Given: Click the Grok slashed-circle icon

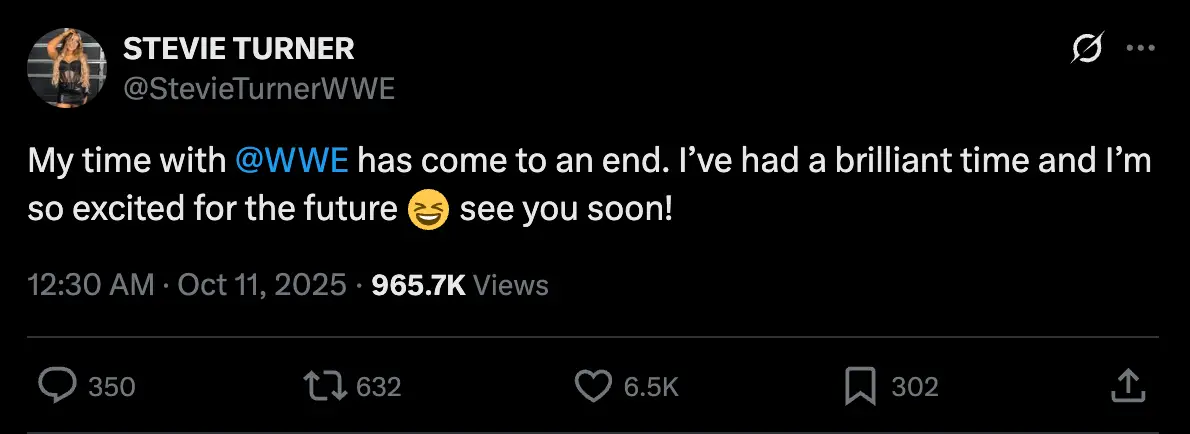Looking at the screenshot, I should [x=1086, y=49].
